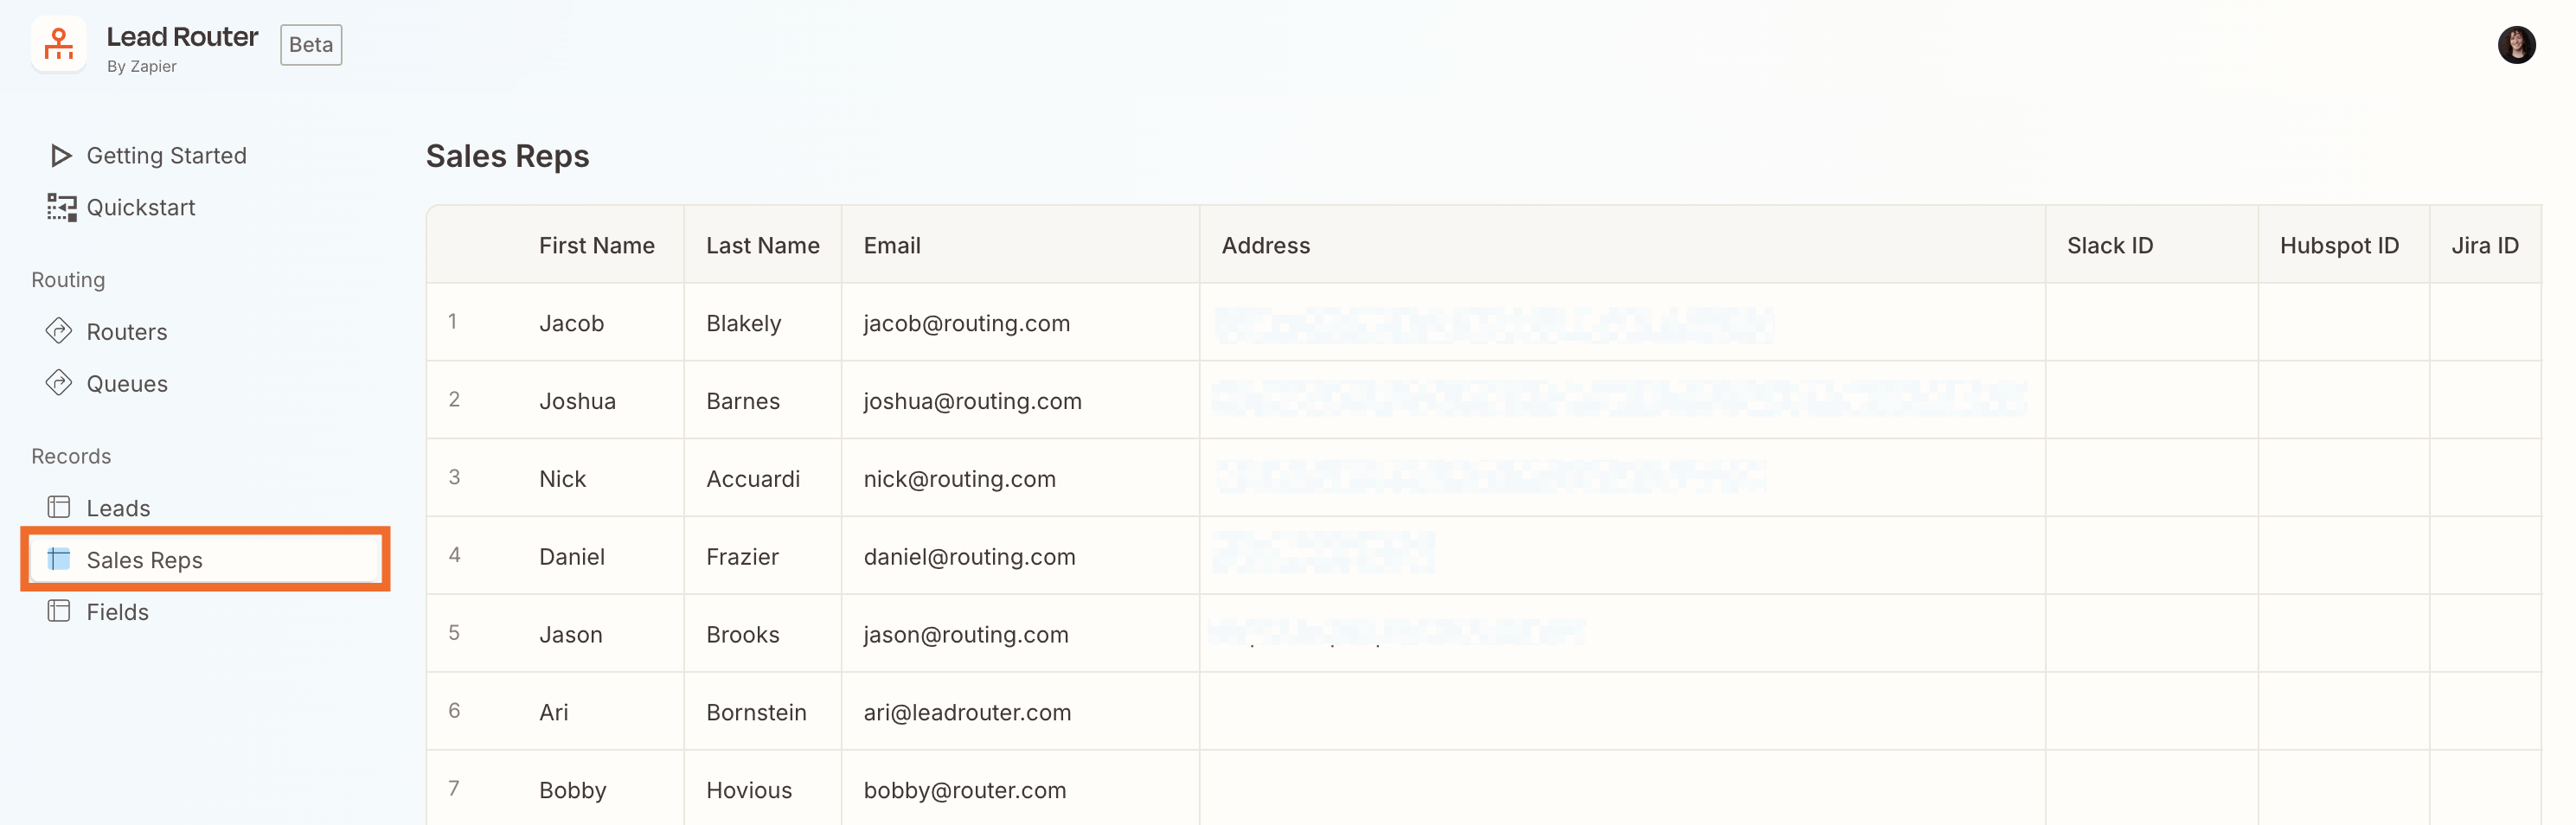Select the Queues navigation item
This screenshot has width=2576, height=825.
pyautogui.click(x=127, y=383)
